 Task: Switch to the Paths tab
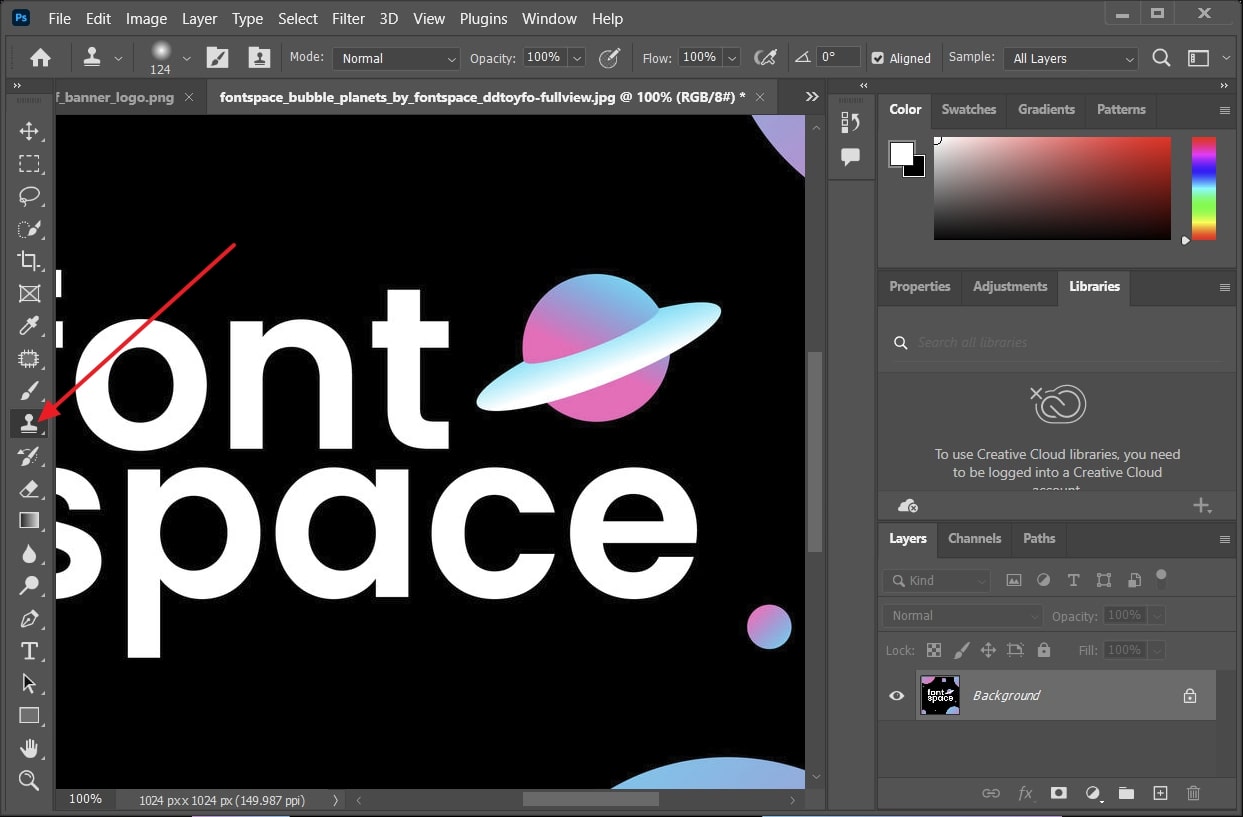1039,538
